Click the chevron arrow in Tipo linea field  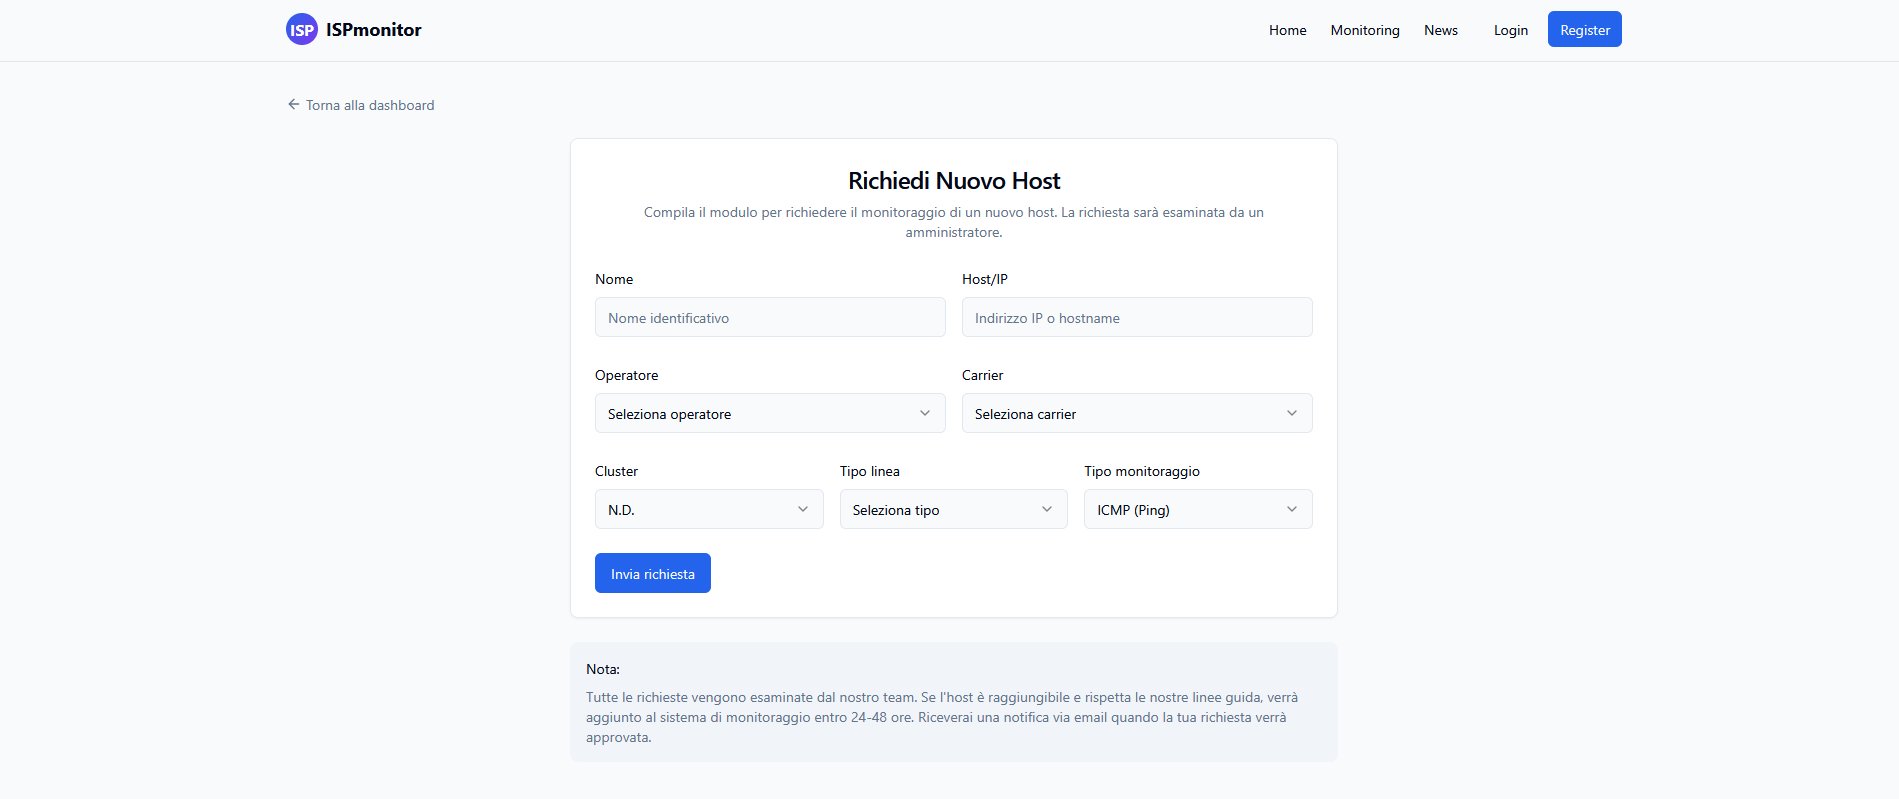point(1047,509)
